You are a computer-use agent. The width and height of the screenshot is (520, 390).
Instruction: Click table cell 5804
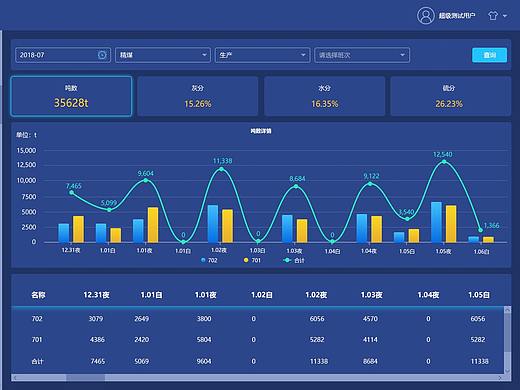[x=204, y=340]
